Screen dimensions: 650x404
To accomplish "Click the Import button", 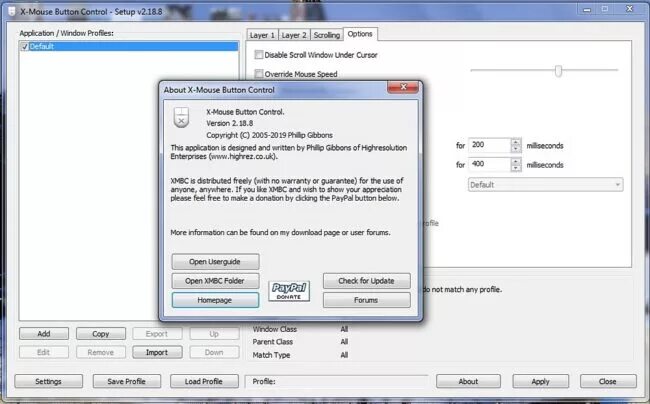I will [157, 352].
